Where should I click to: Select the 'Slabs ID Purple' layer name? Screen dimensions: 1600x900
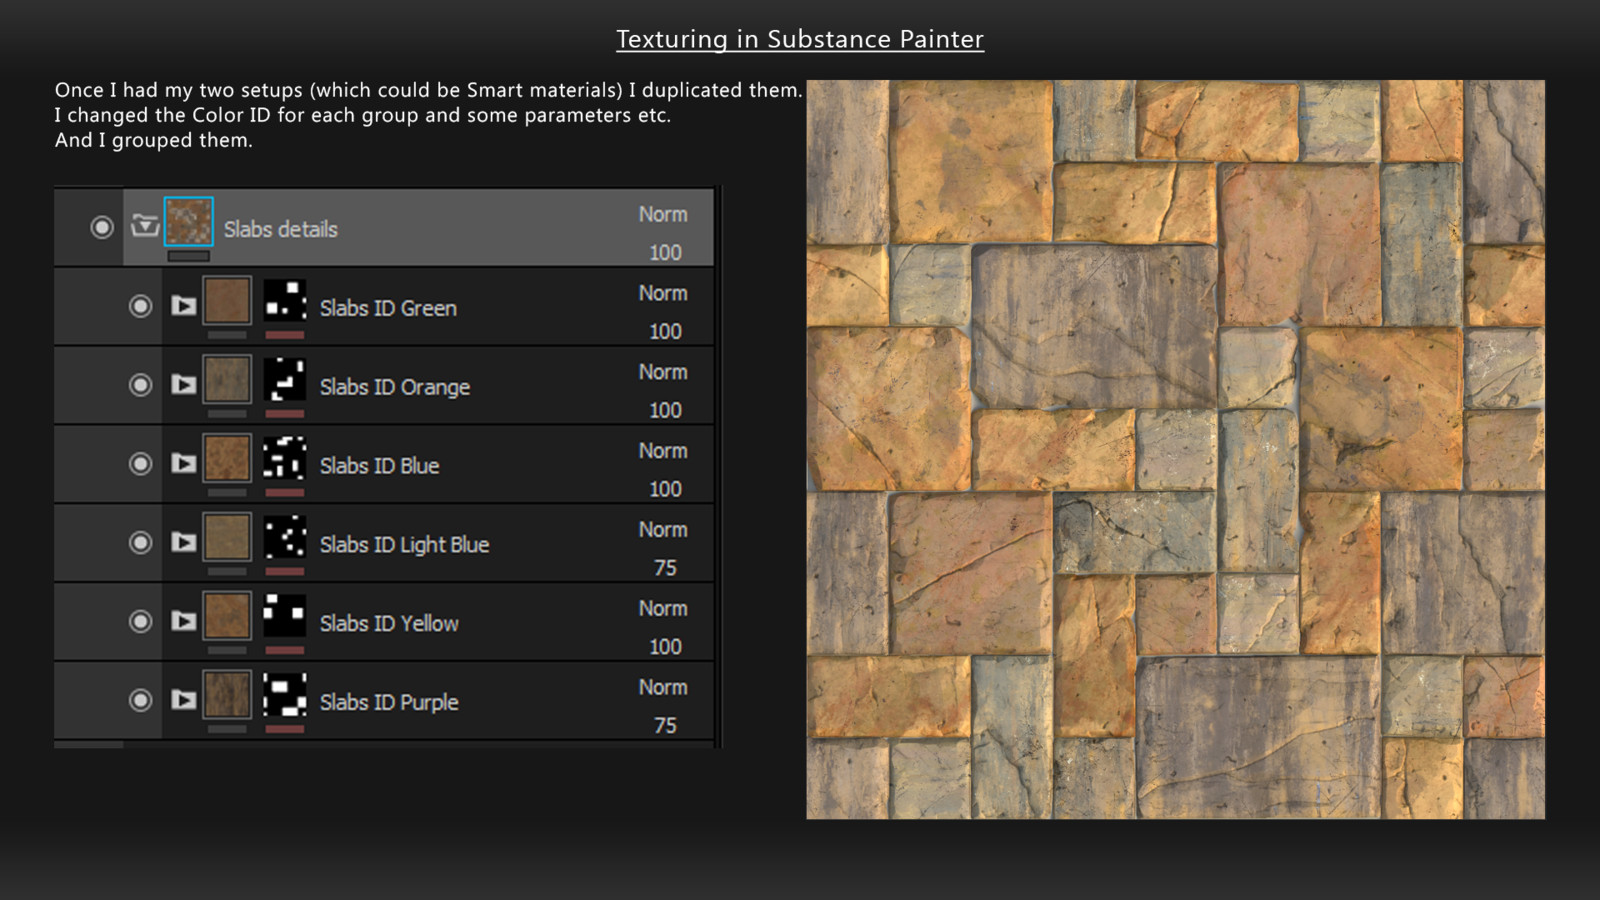point(389,702)
